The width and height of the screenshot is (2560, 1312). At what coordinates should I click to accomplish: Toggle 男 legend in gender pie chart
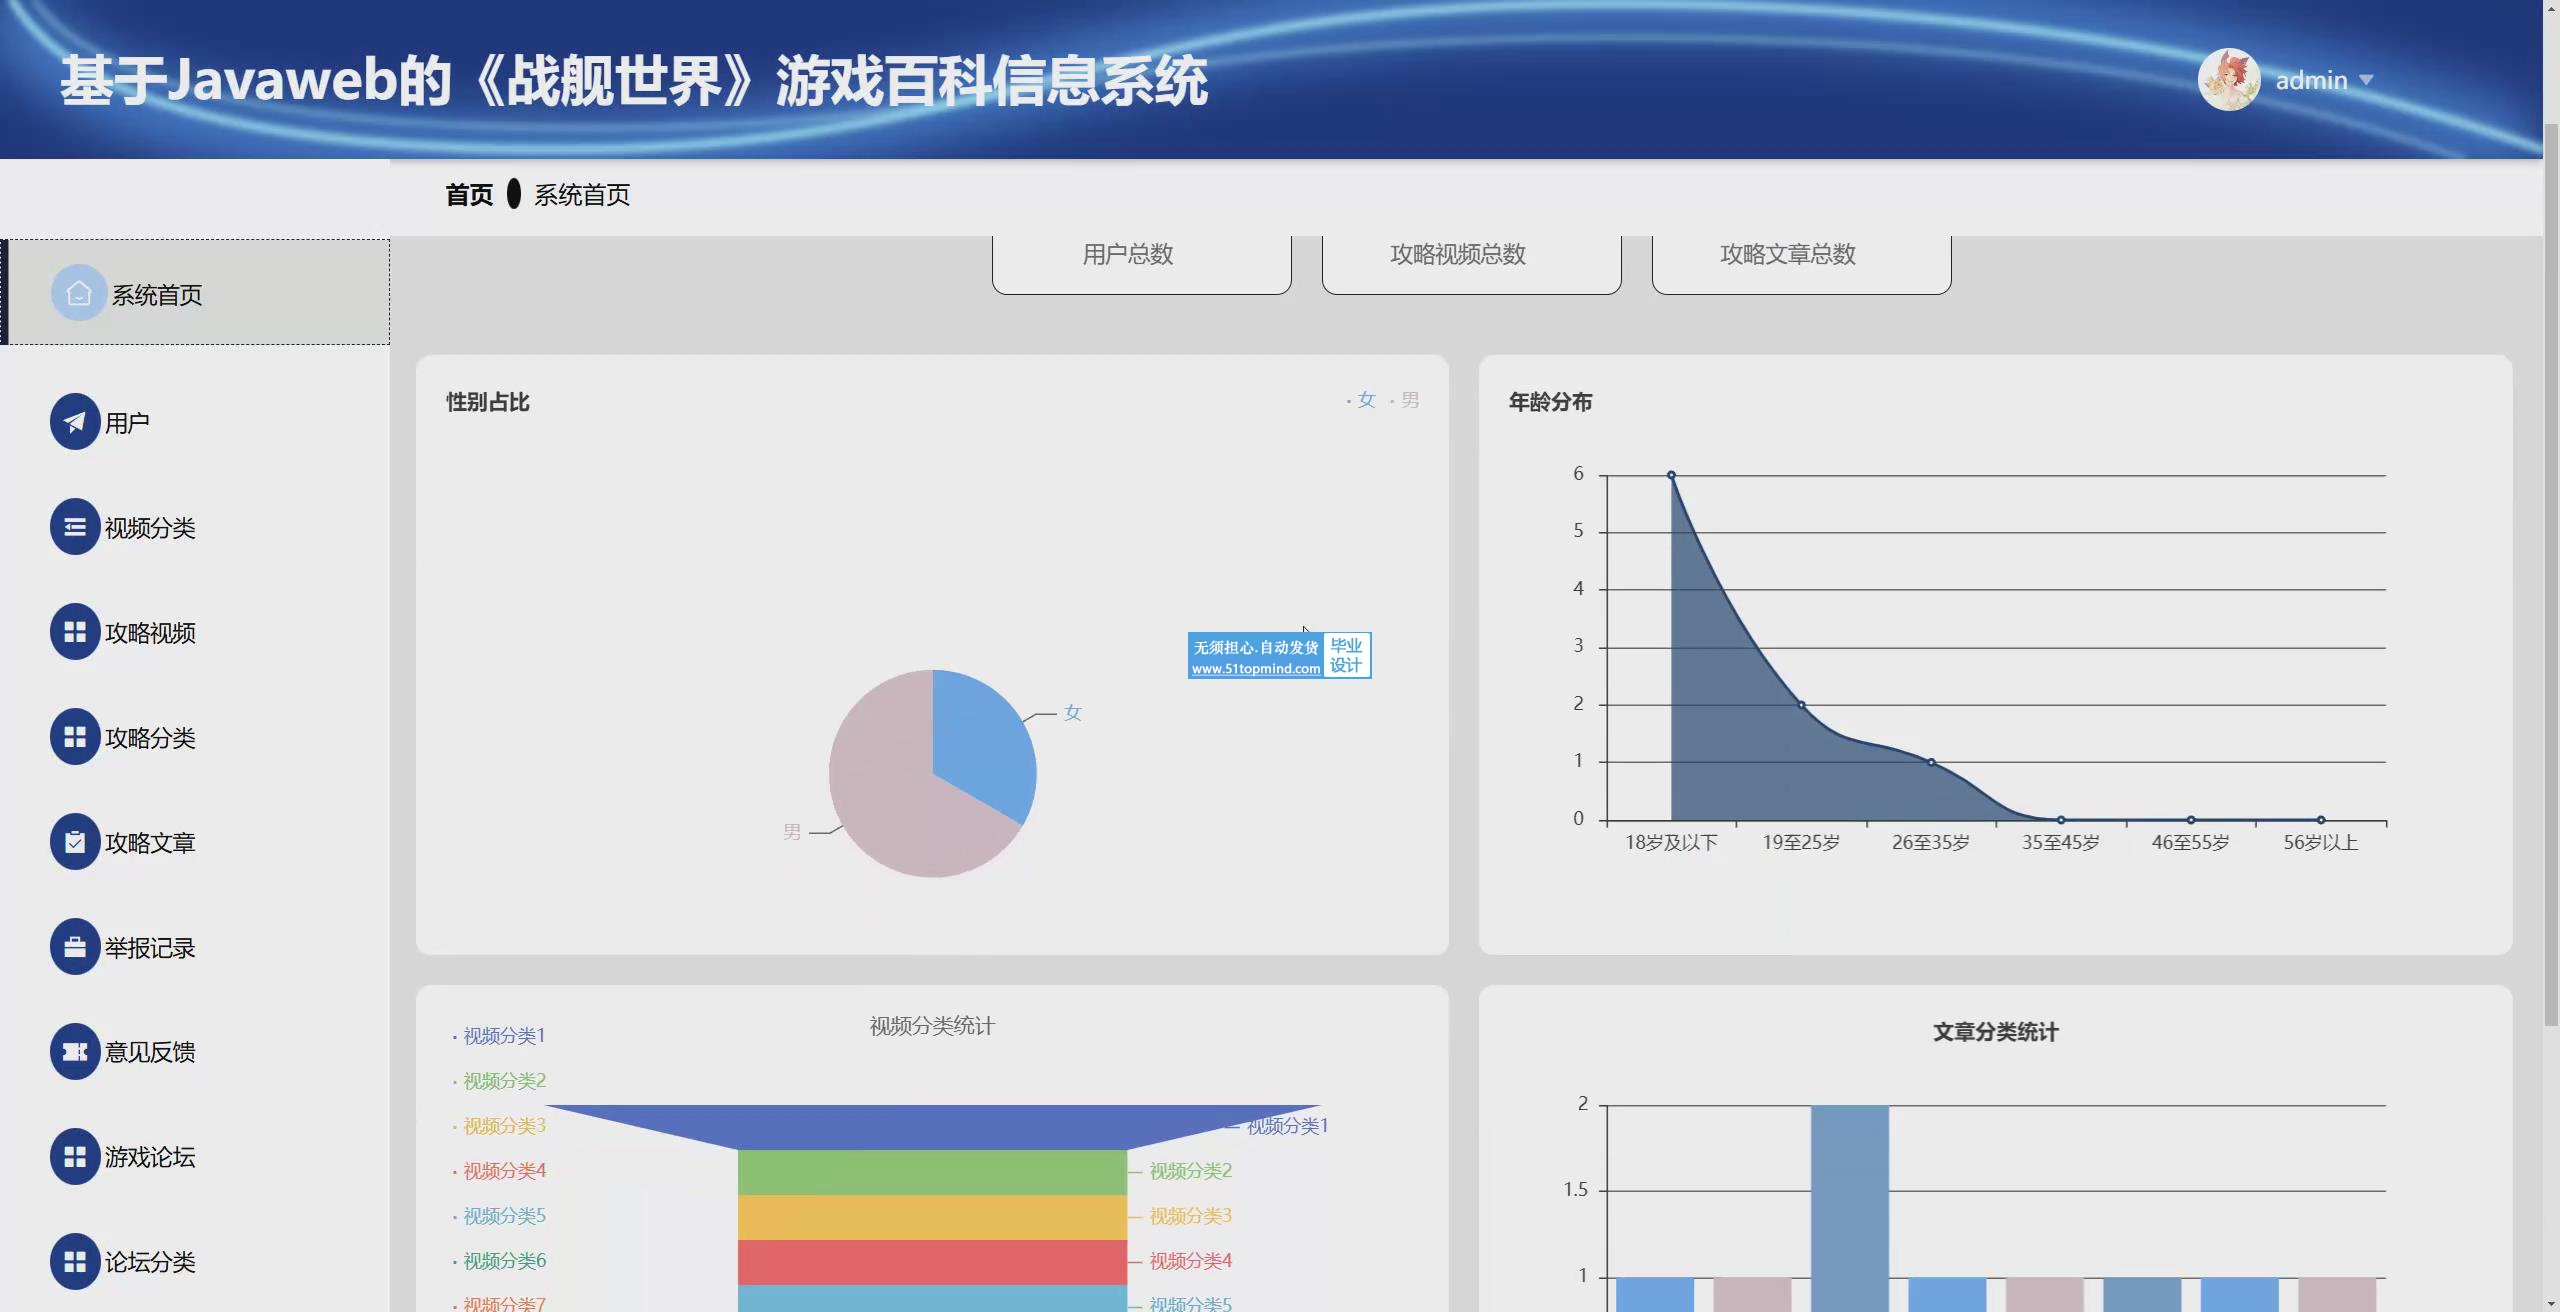1408,400
